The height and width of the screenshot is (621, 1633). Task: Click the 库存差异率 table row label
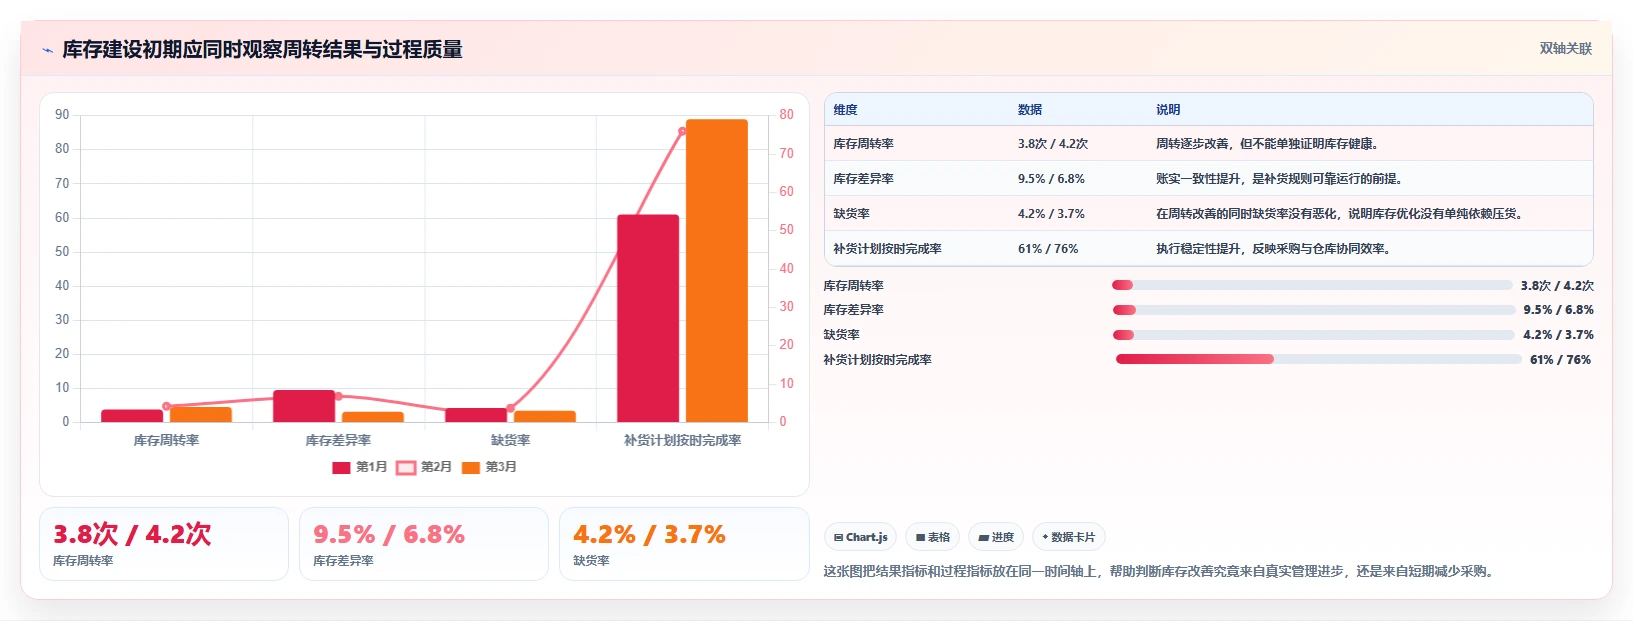click(863, 179)
